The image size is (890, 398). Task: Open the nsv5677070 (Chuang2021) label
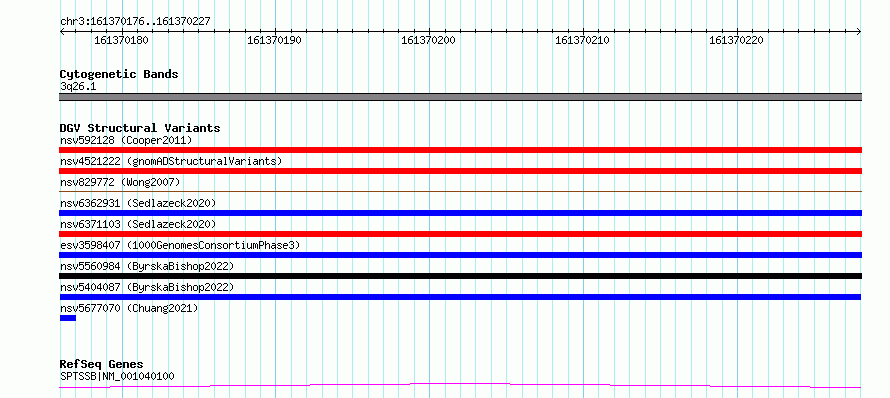[x=129, y=308]
